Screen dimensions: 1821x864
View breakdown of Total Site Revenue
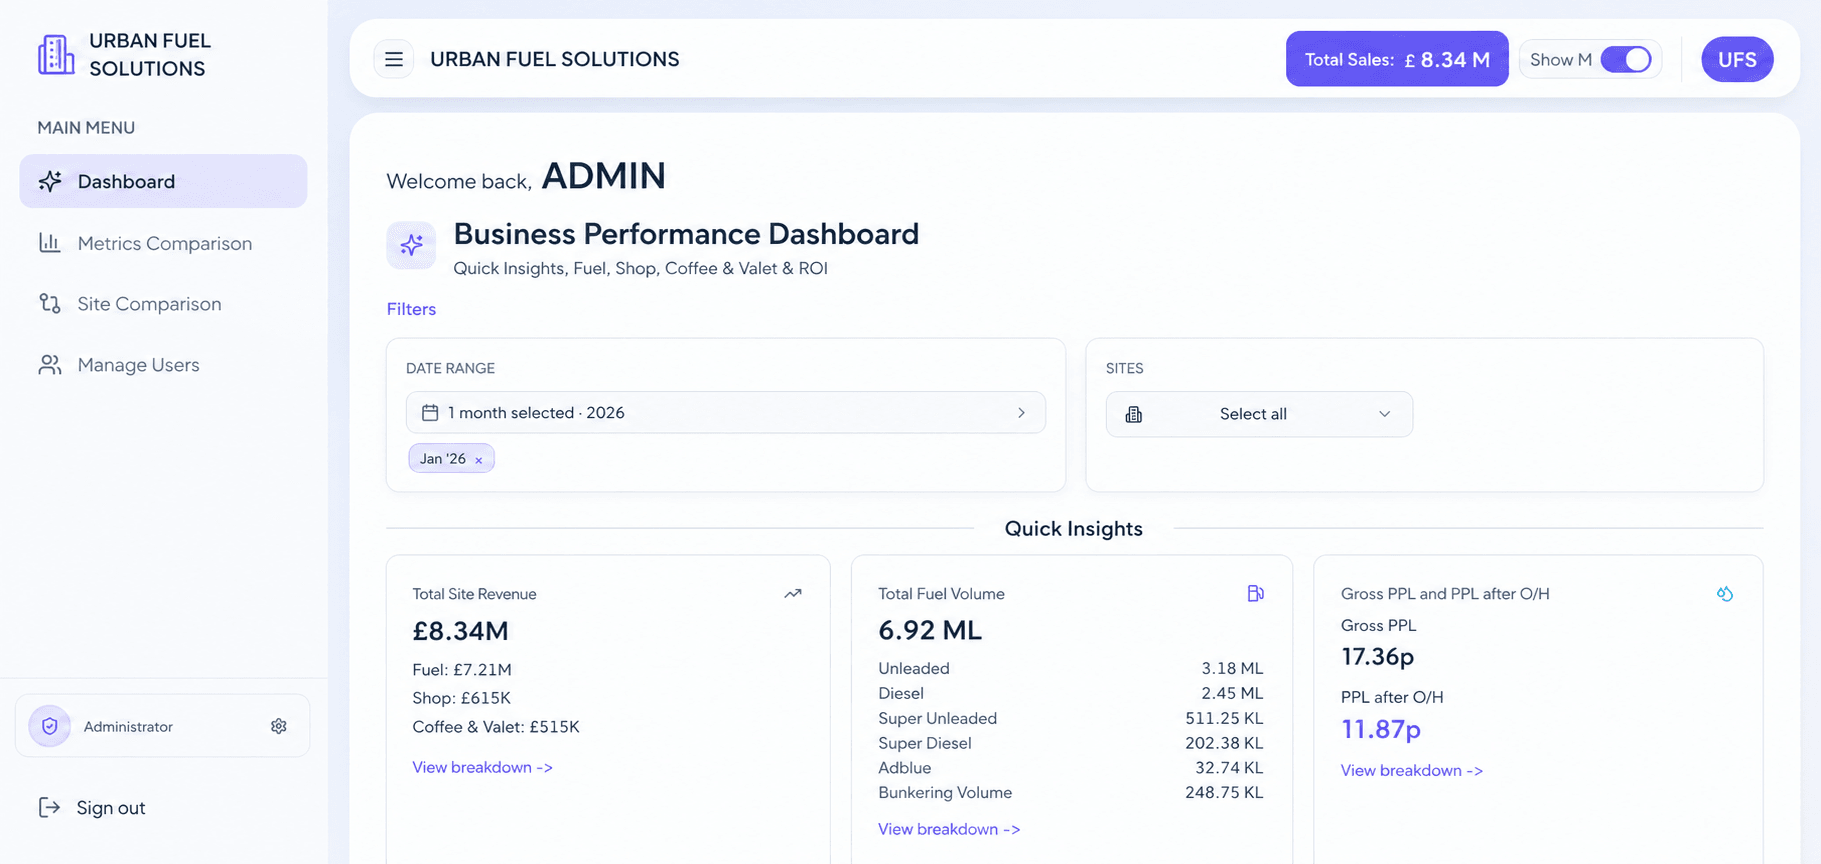[x=482, y=767]
